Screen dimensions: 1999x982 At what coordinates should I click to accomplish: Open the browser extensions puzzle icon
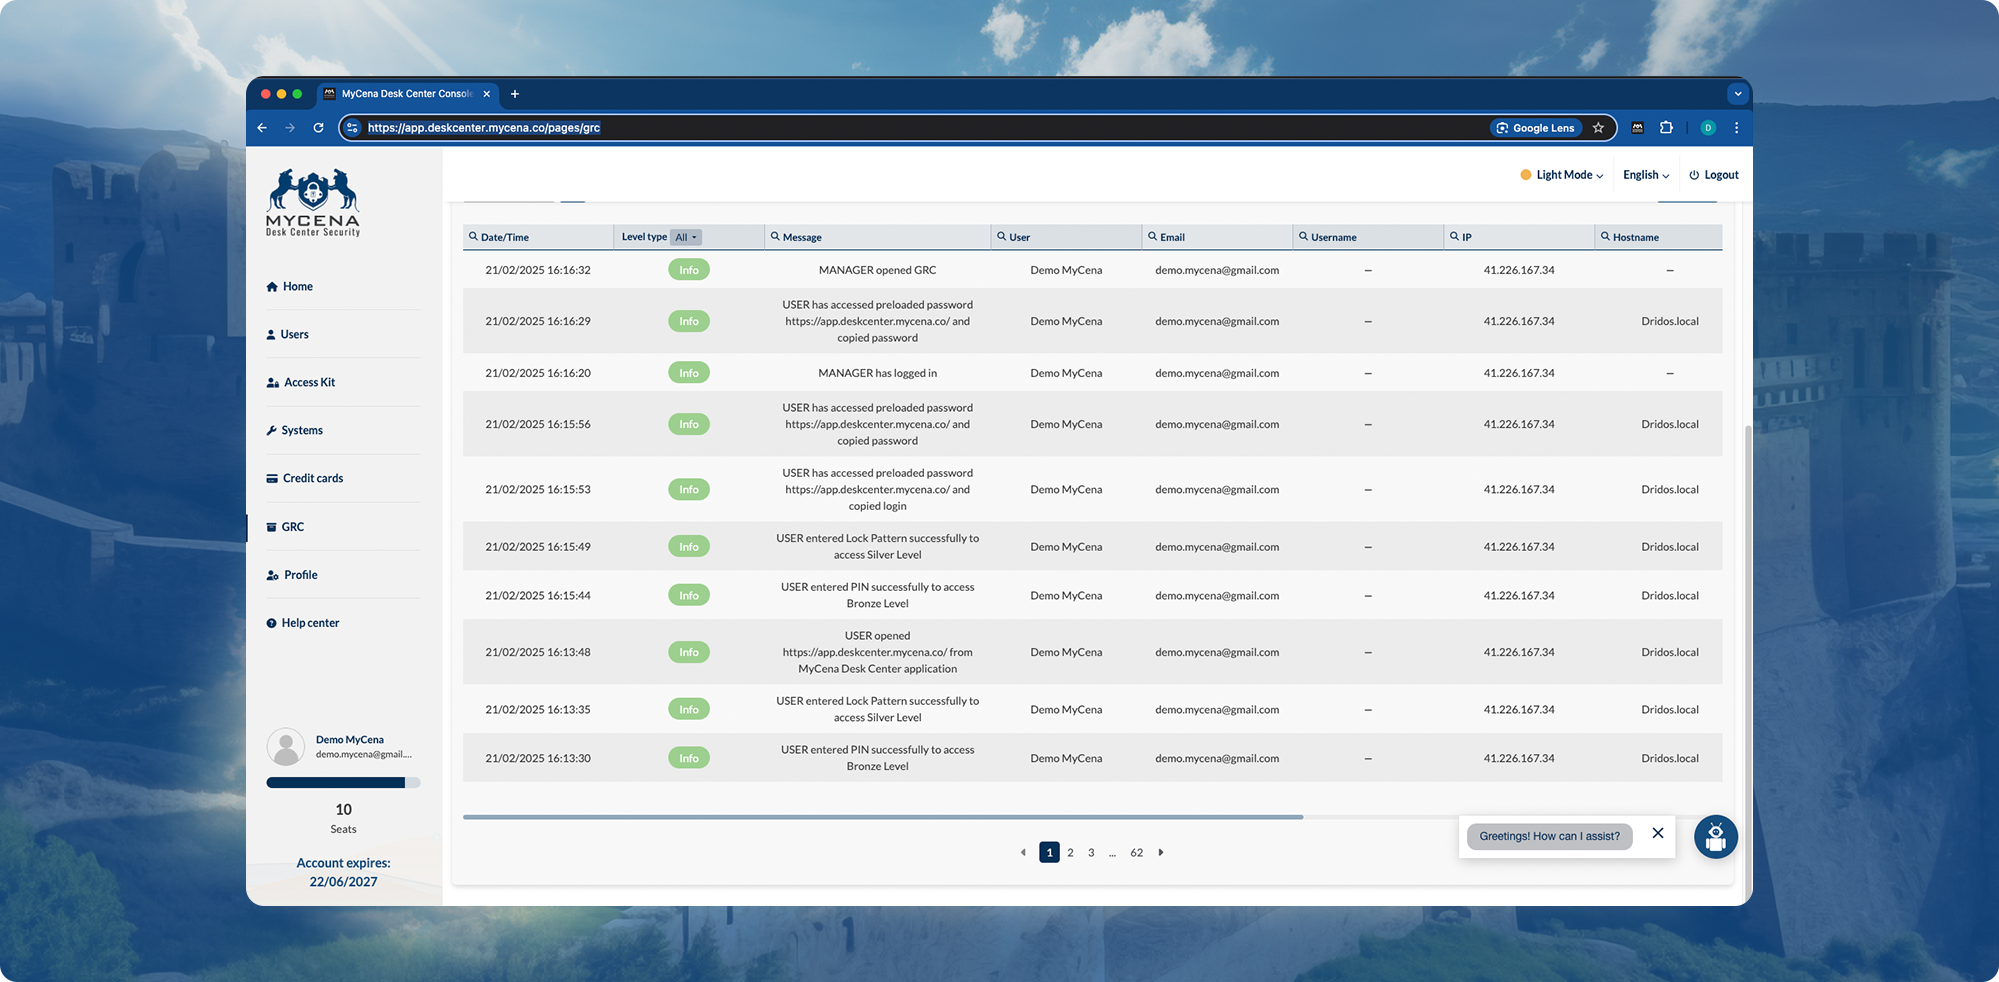point(1666,128)
